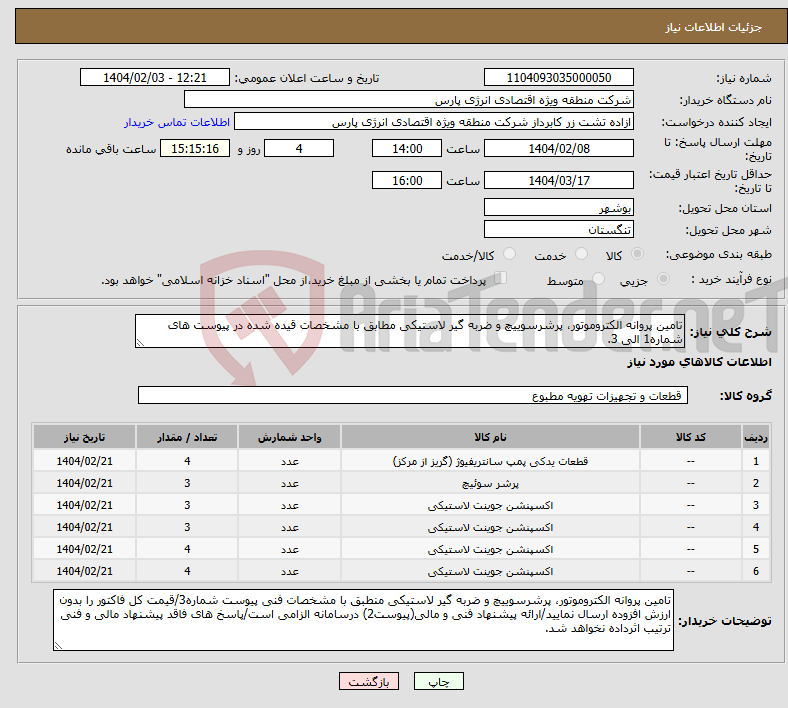Click row قطعات یدکی پمپ سانتریفیوژ

click(x=401, y=461)
